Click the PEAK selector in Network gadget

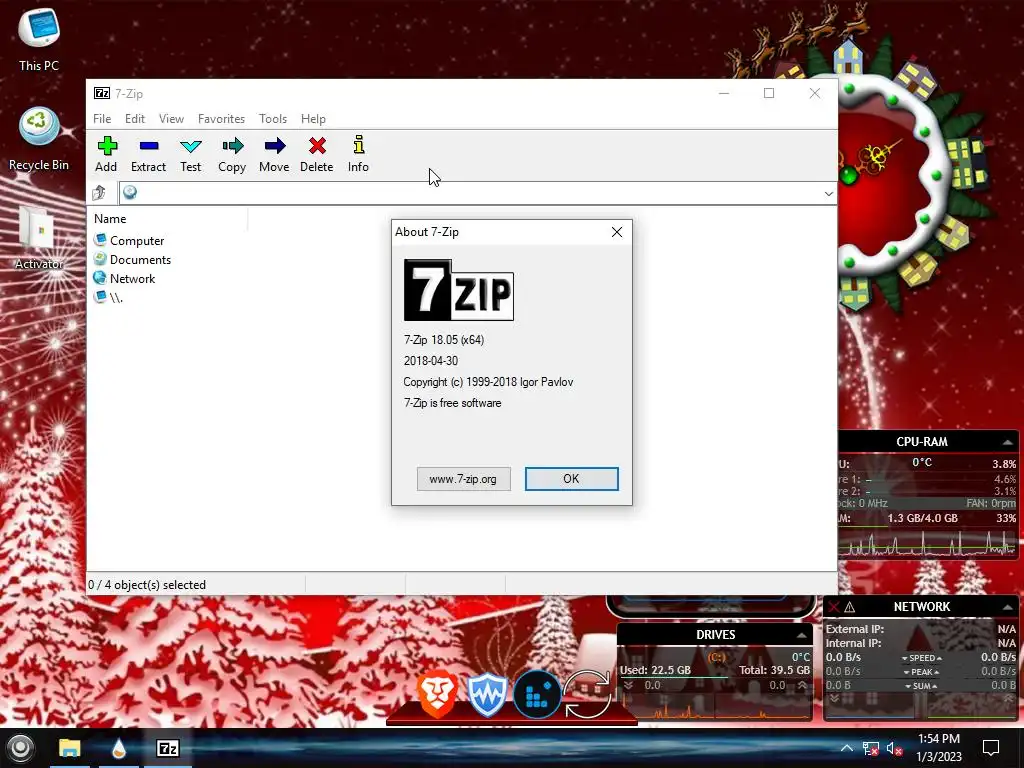pyautogui.click(x=922, y=671)
